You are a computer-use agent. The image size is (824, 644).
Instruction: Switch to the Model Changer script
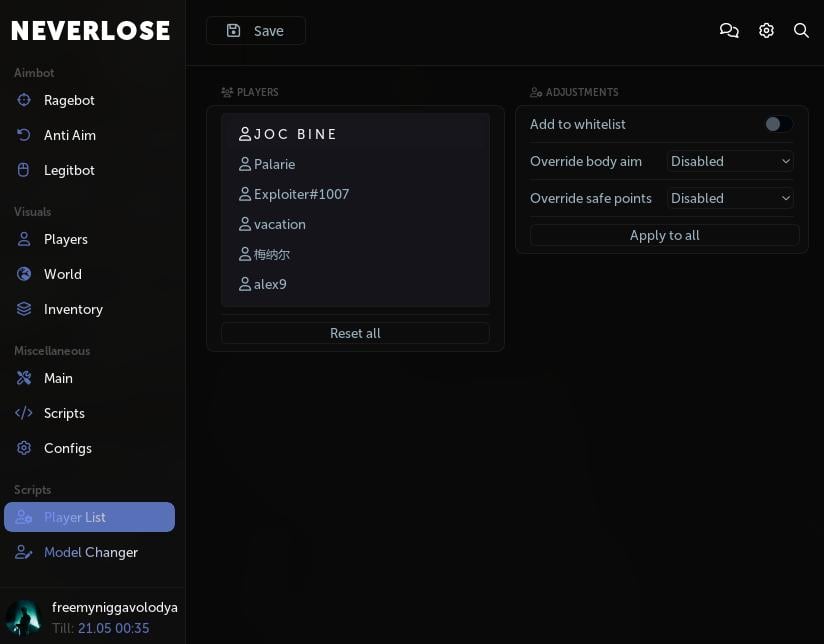(90, 552)
